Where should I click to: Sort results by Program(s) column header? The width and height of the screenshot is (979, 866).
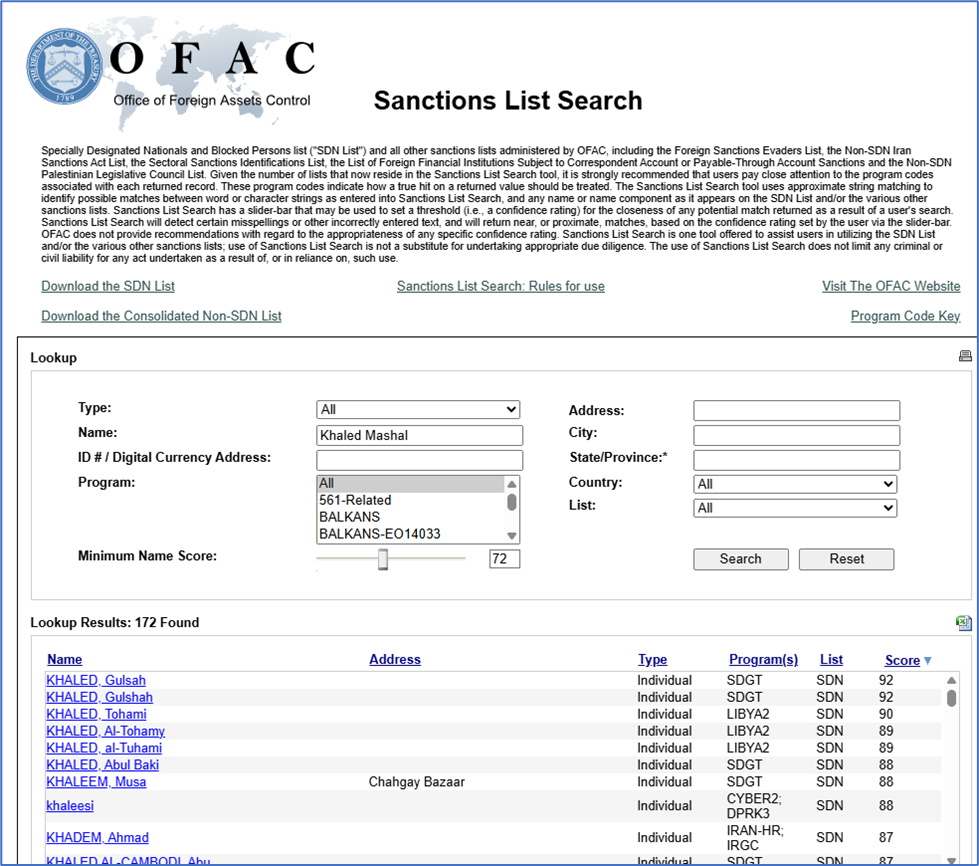point(764,659)
